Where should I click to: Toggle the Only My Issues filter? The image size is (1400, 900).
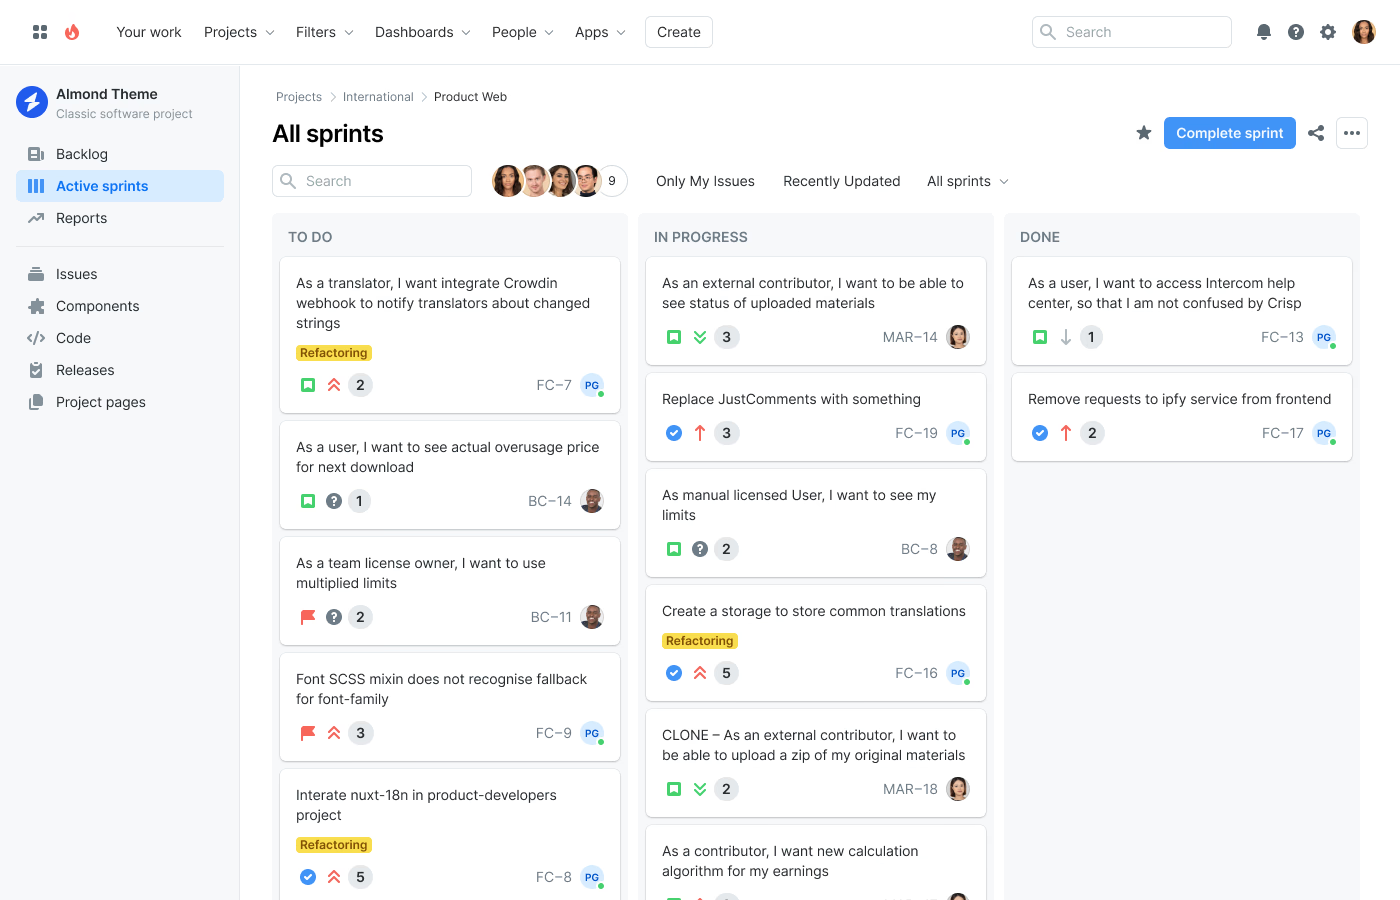pyautogui.click(x=705, y=181)
